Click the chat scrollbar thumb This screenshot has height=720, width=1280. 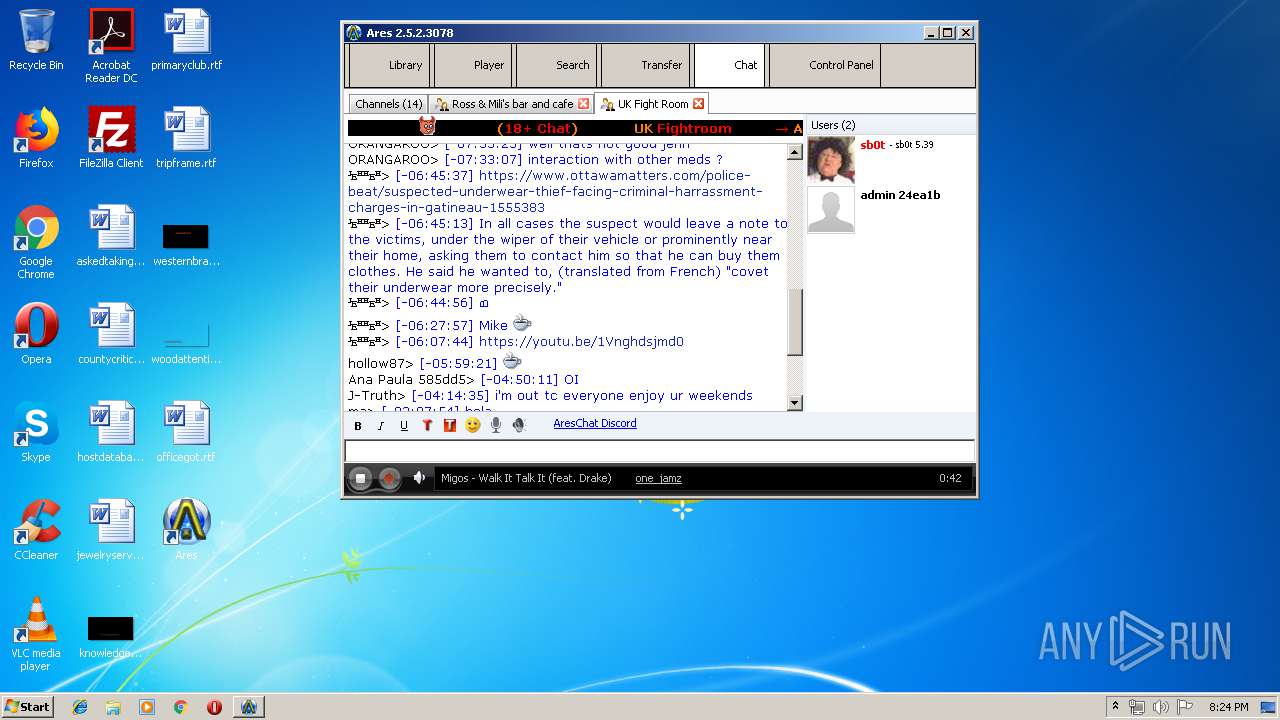pos(795,322)
